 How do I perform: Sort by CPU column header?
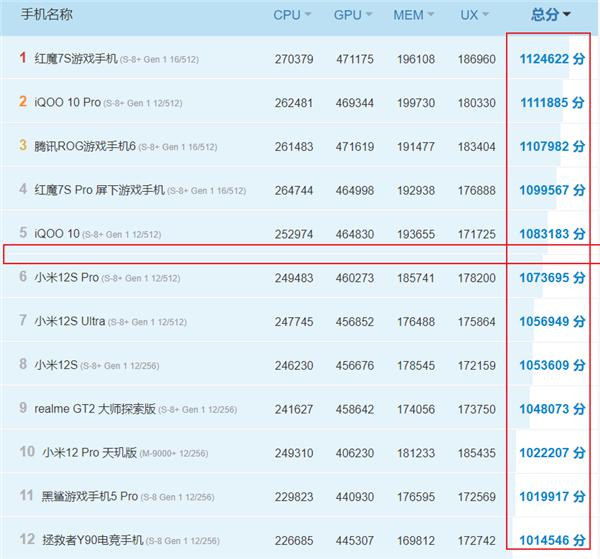[292, 15]
